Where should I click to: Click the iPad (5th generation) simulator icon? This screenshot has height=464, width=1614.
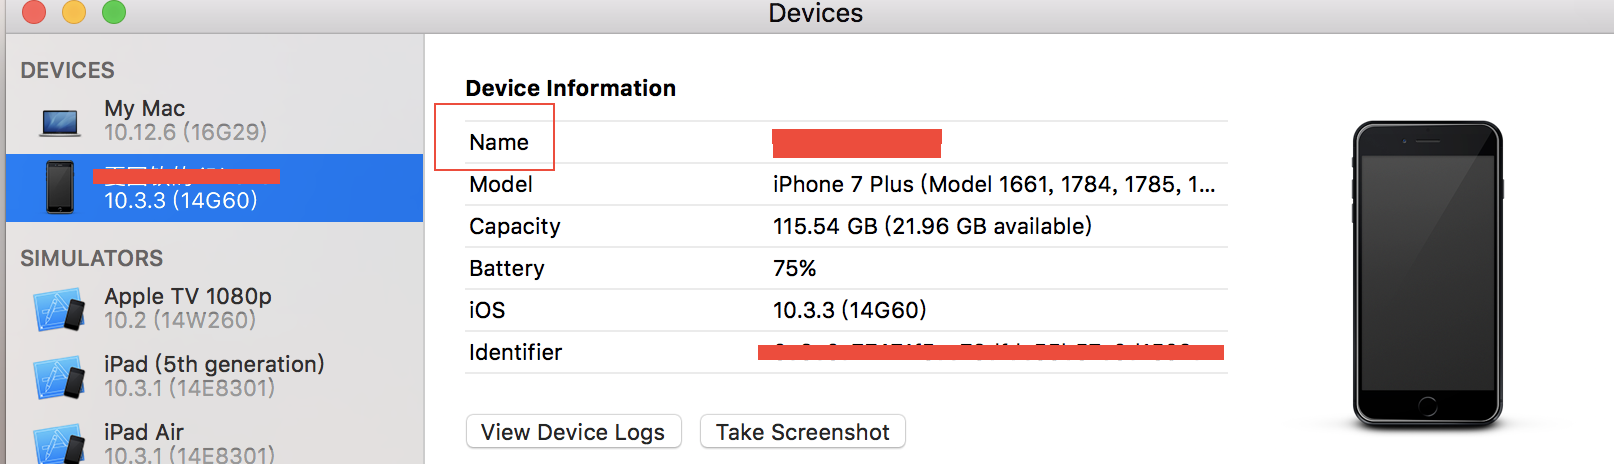point(59,377)
